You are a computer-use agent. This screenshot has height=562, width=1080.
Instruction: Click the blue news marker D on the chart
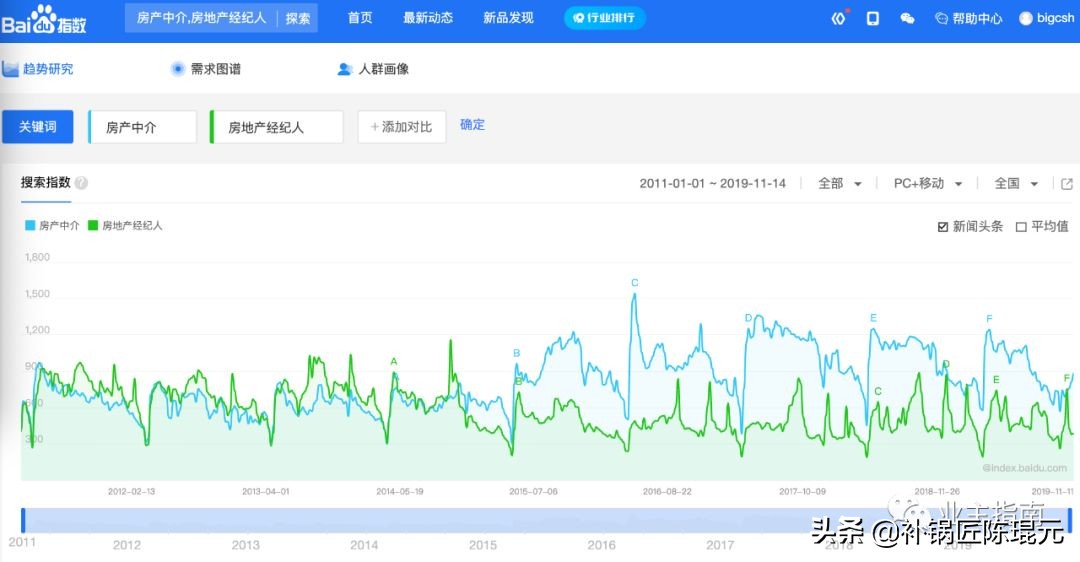748,318
